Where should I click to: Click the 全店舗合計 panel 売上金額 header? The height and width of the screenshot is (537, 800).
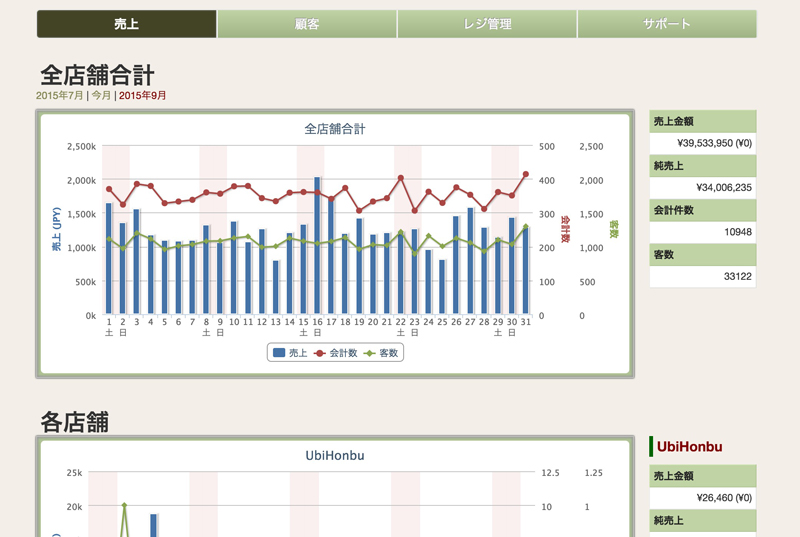703,121
